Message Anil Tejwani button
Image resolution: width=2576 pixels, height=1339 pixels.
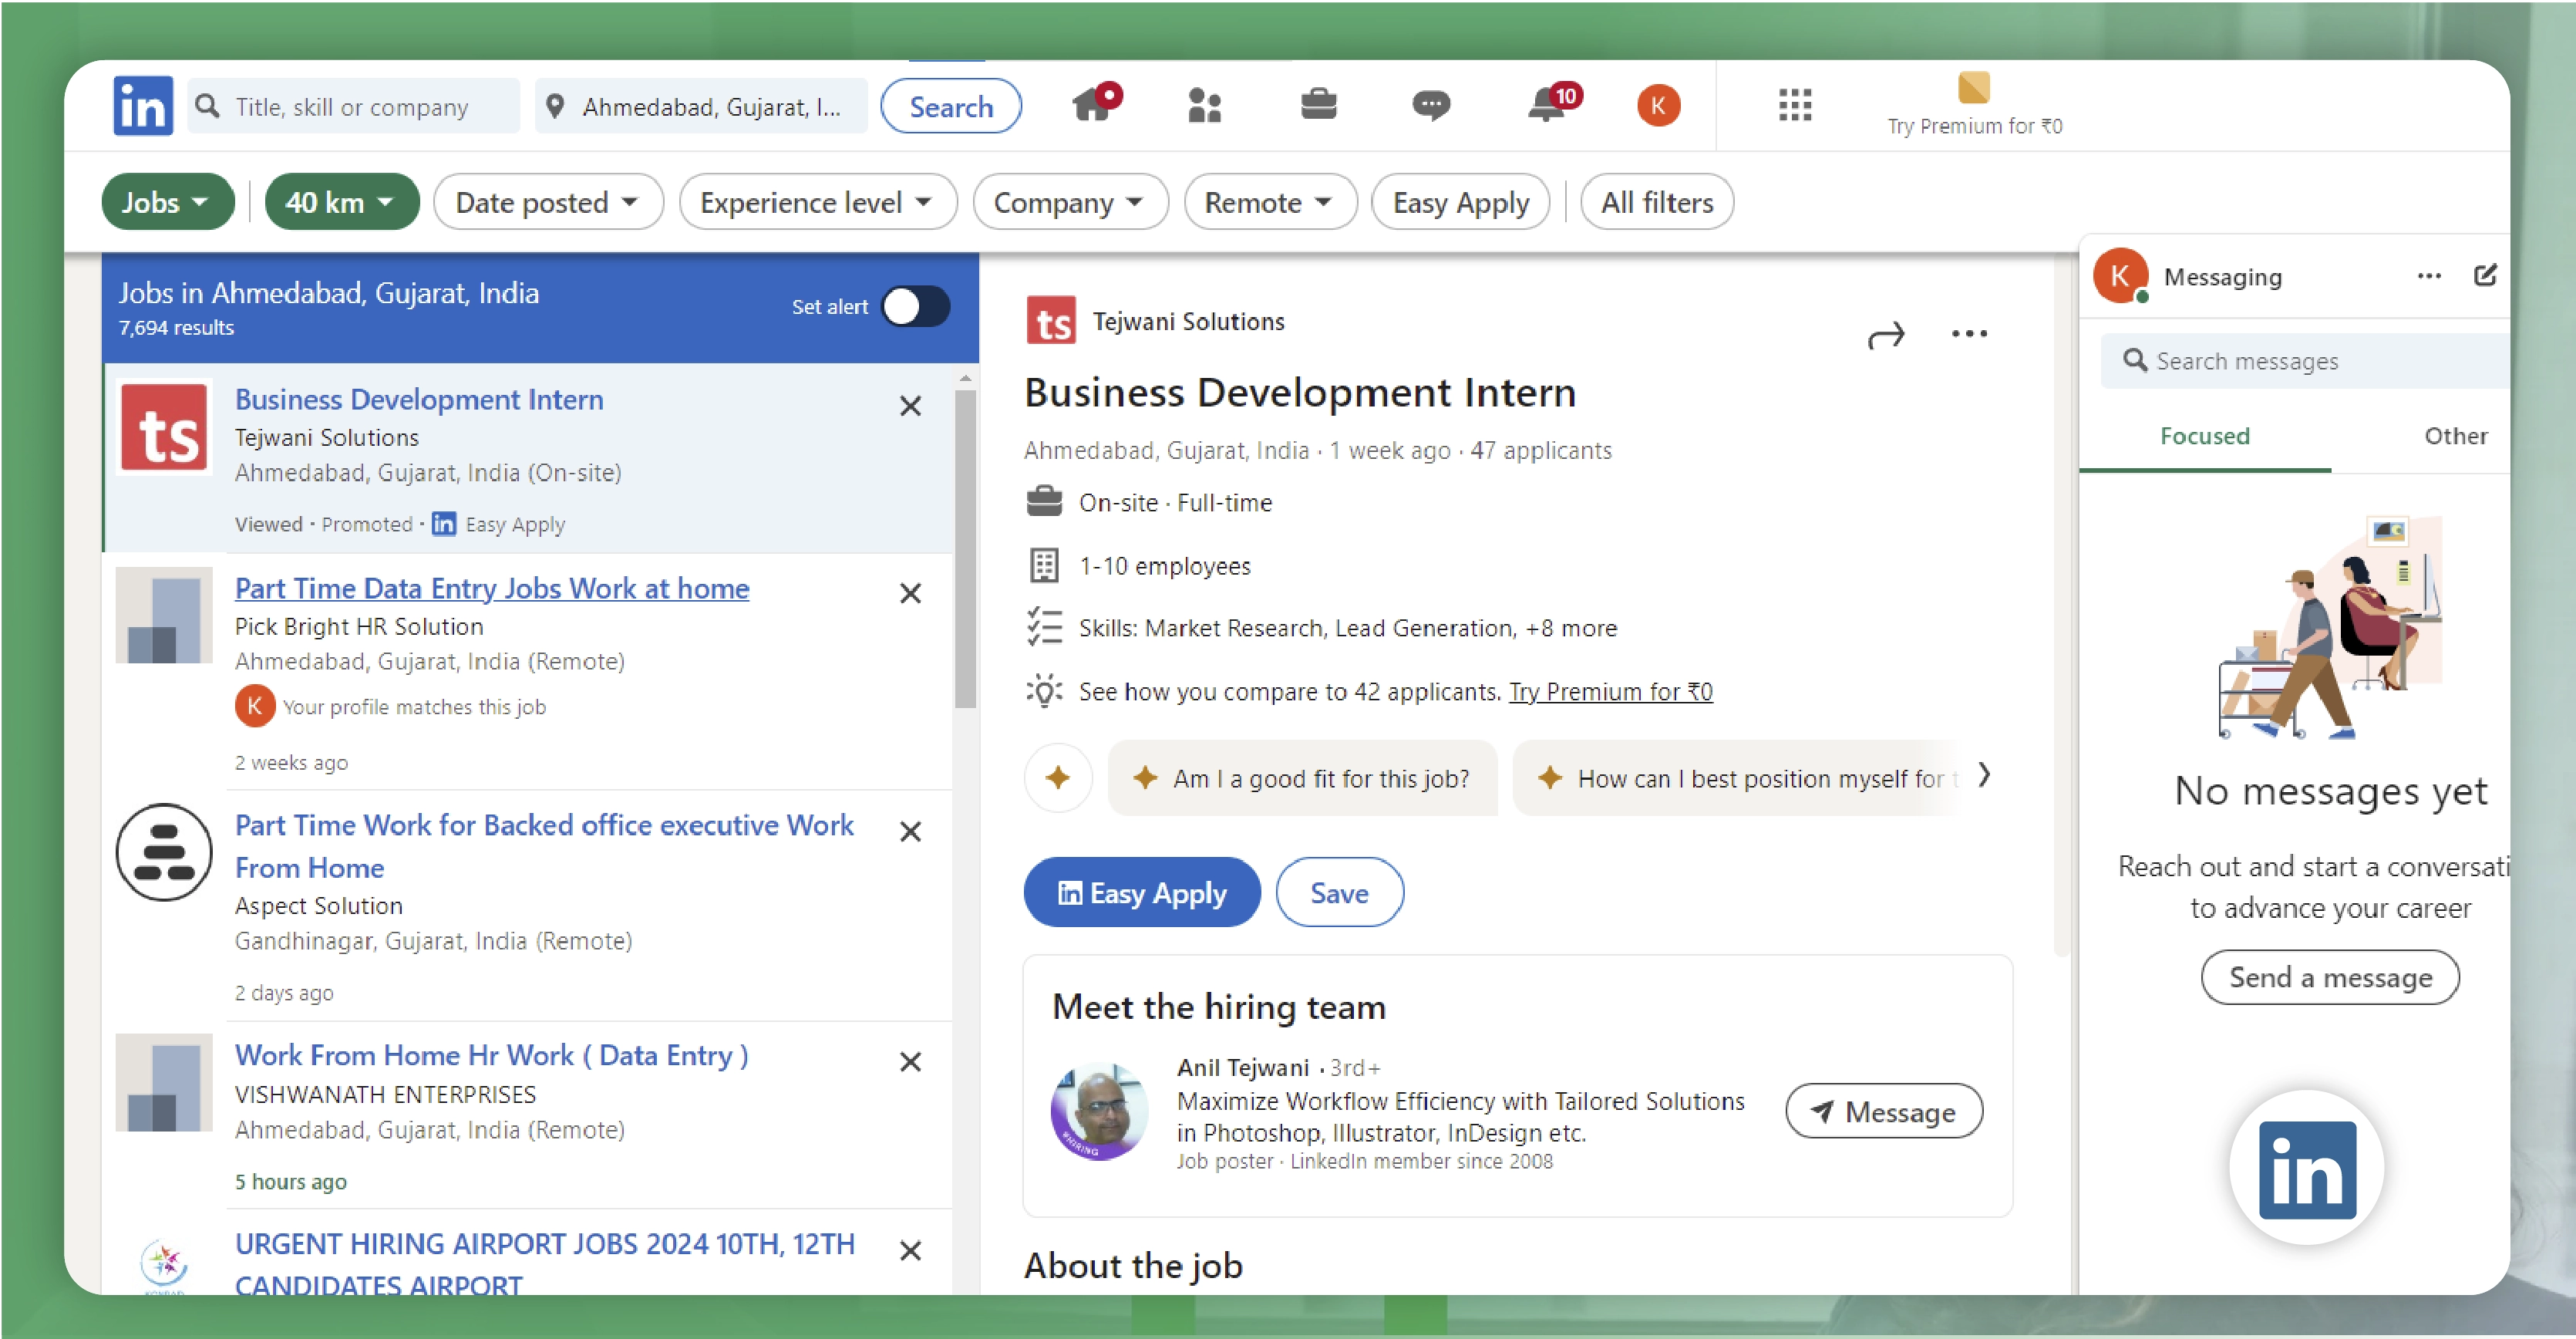[x=1884, y=1111]
